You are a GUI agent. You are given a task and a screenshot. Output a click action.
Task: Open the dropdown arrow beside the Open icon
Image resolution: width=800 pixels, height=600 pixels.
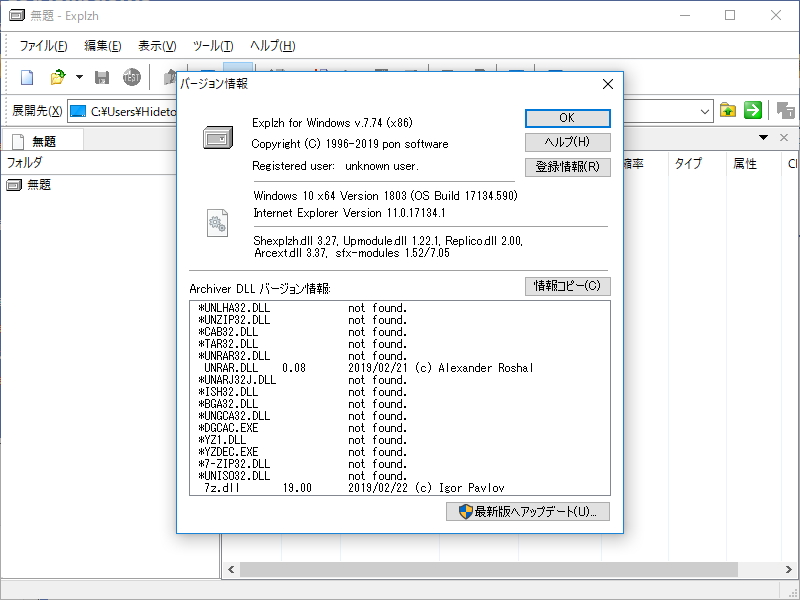coord(77,76)
